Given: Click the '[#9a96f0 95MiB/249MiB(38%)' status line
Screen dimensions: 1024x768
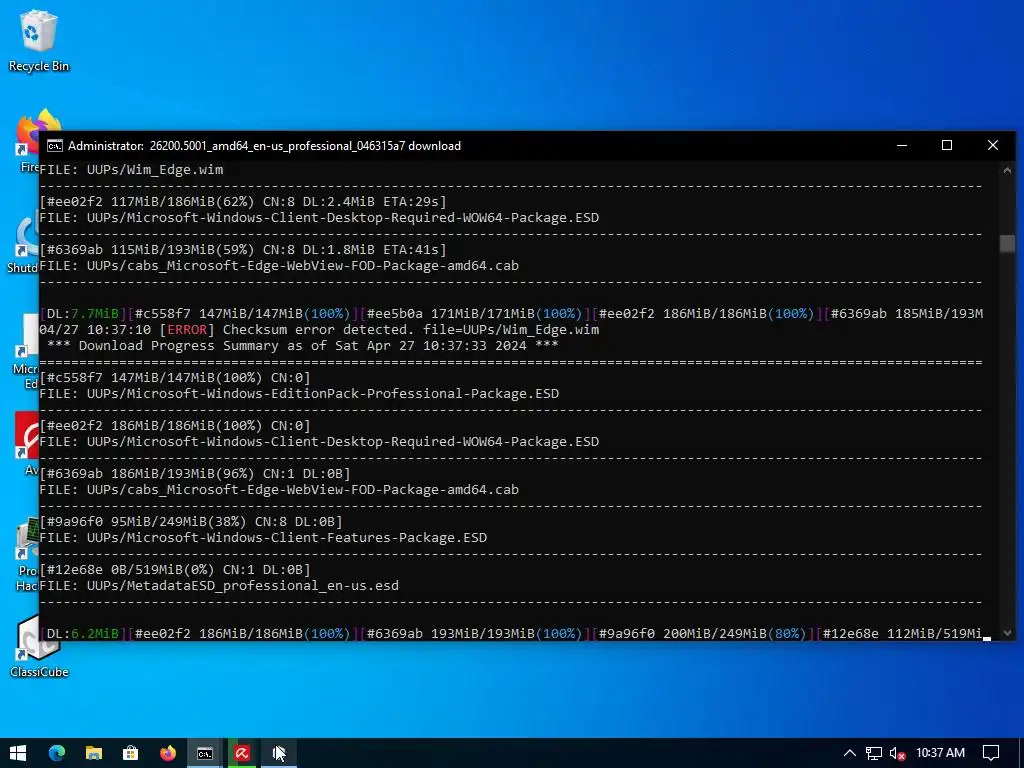Looking at the screenshot, I should pos(191,522).
